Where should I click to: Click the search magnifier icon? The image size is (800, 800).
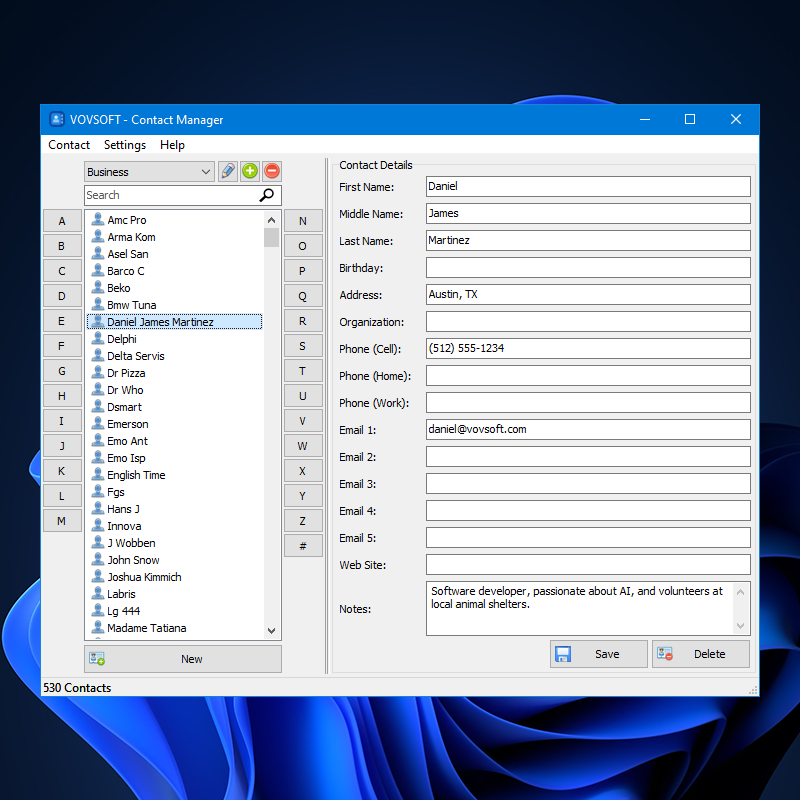click(268, 195)
